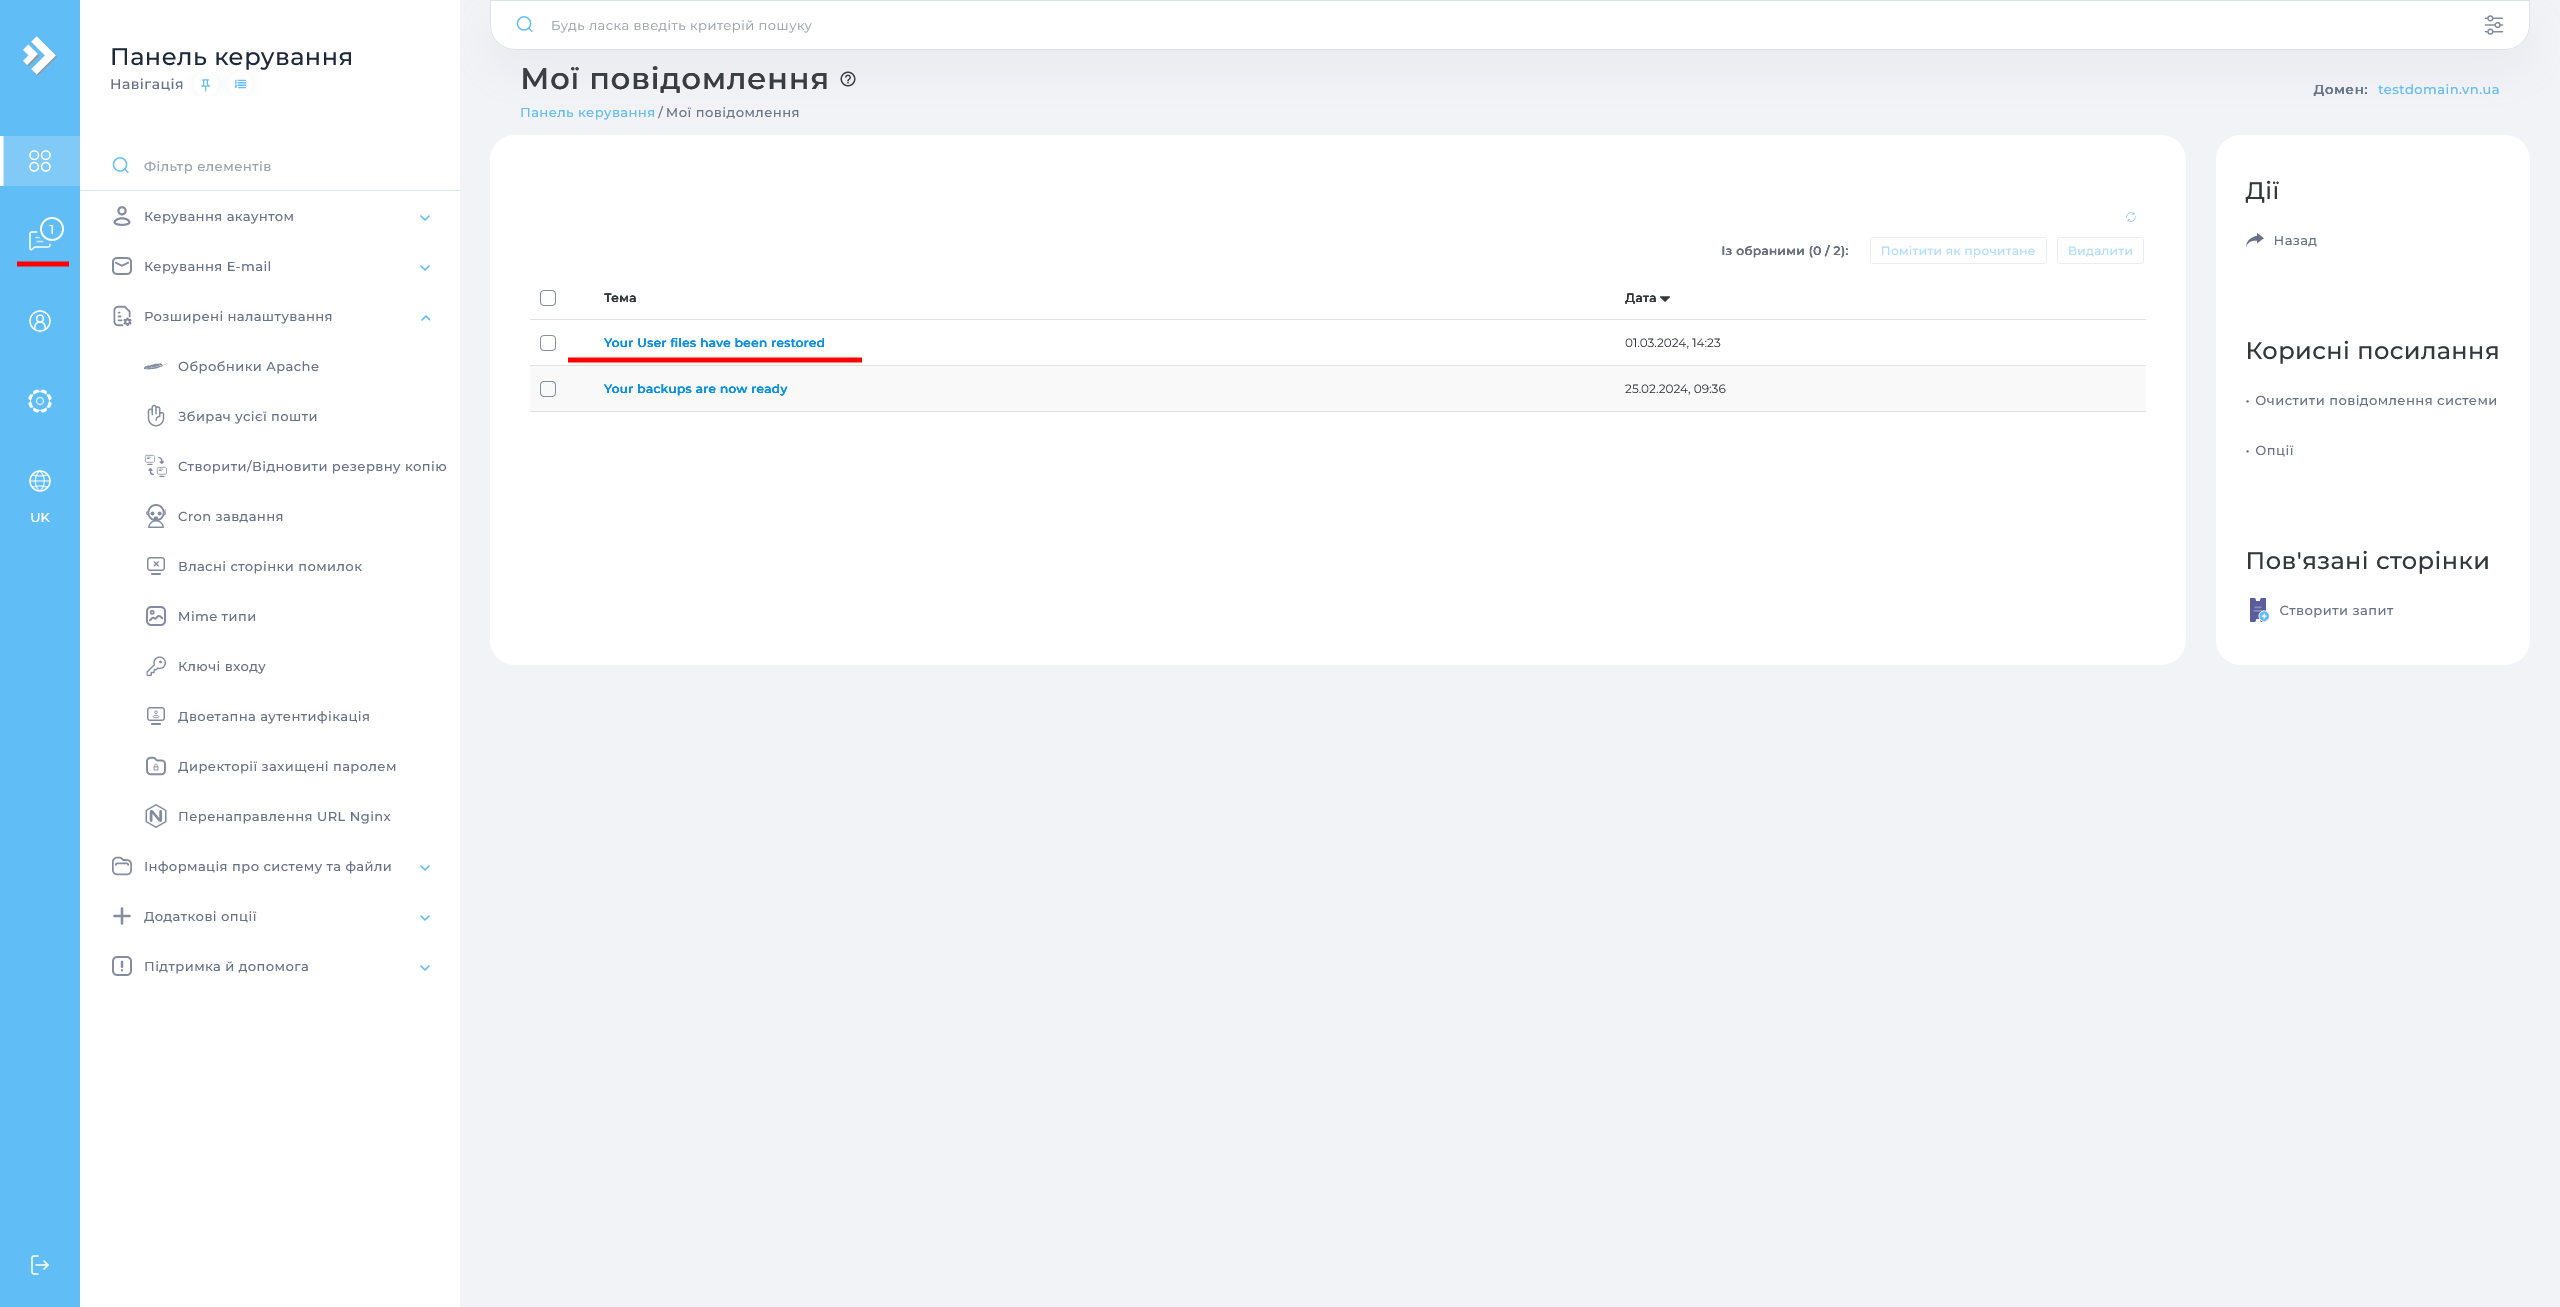The width and height of the screenshot is (2560, 1307).
Task: Click the dashboard grid icon in the left bar
Action: [40, 161]
